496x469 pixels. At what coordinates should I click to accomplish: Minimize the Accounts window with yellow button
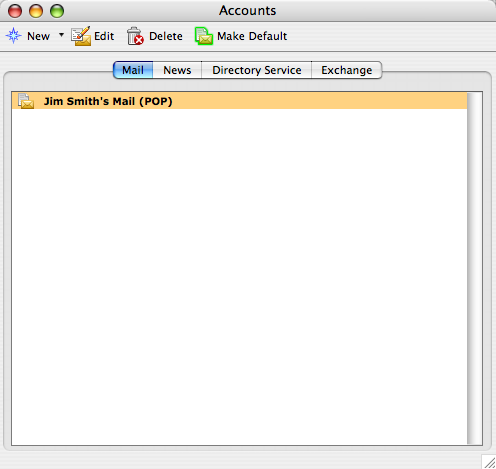point(36,11)
